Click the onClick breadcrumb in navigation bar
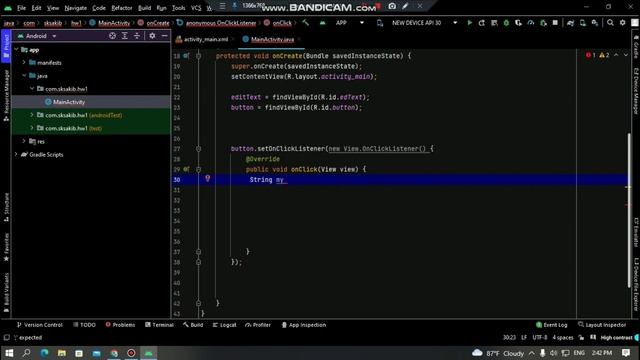640x360 pixels. [x=282, y=23]
